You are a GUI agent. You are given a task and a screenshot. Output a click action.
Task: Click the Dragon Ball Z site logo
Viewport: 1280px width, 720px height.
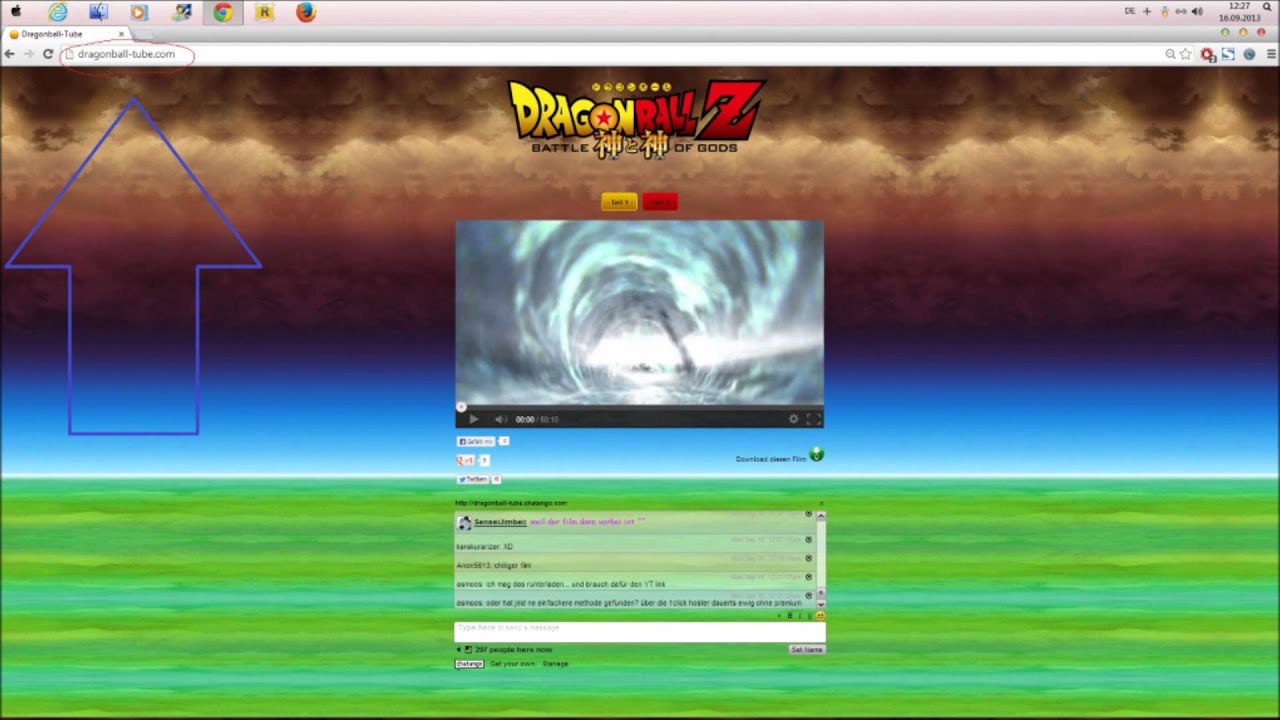click(637, 118)
